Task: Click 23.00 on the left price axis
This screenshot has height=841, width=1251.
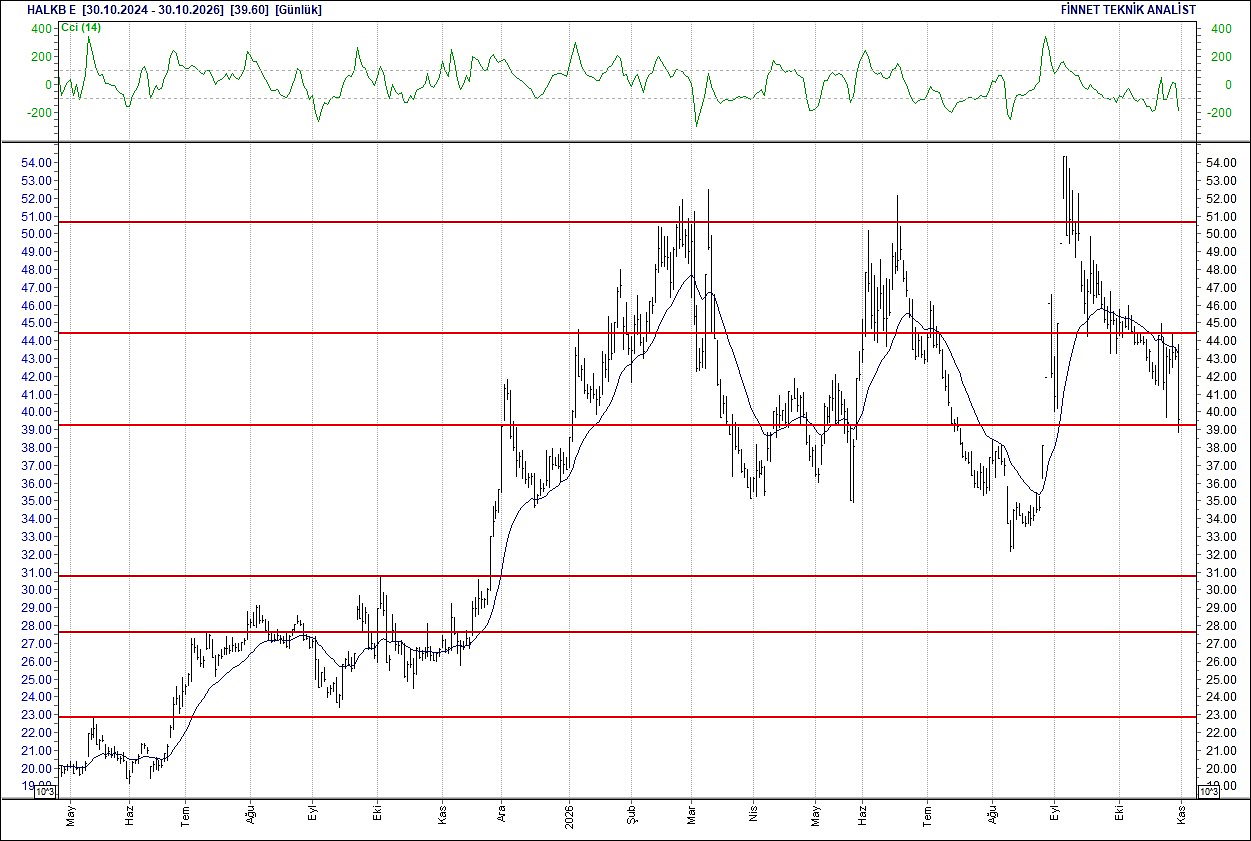Action: tap(37, 715)
